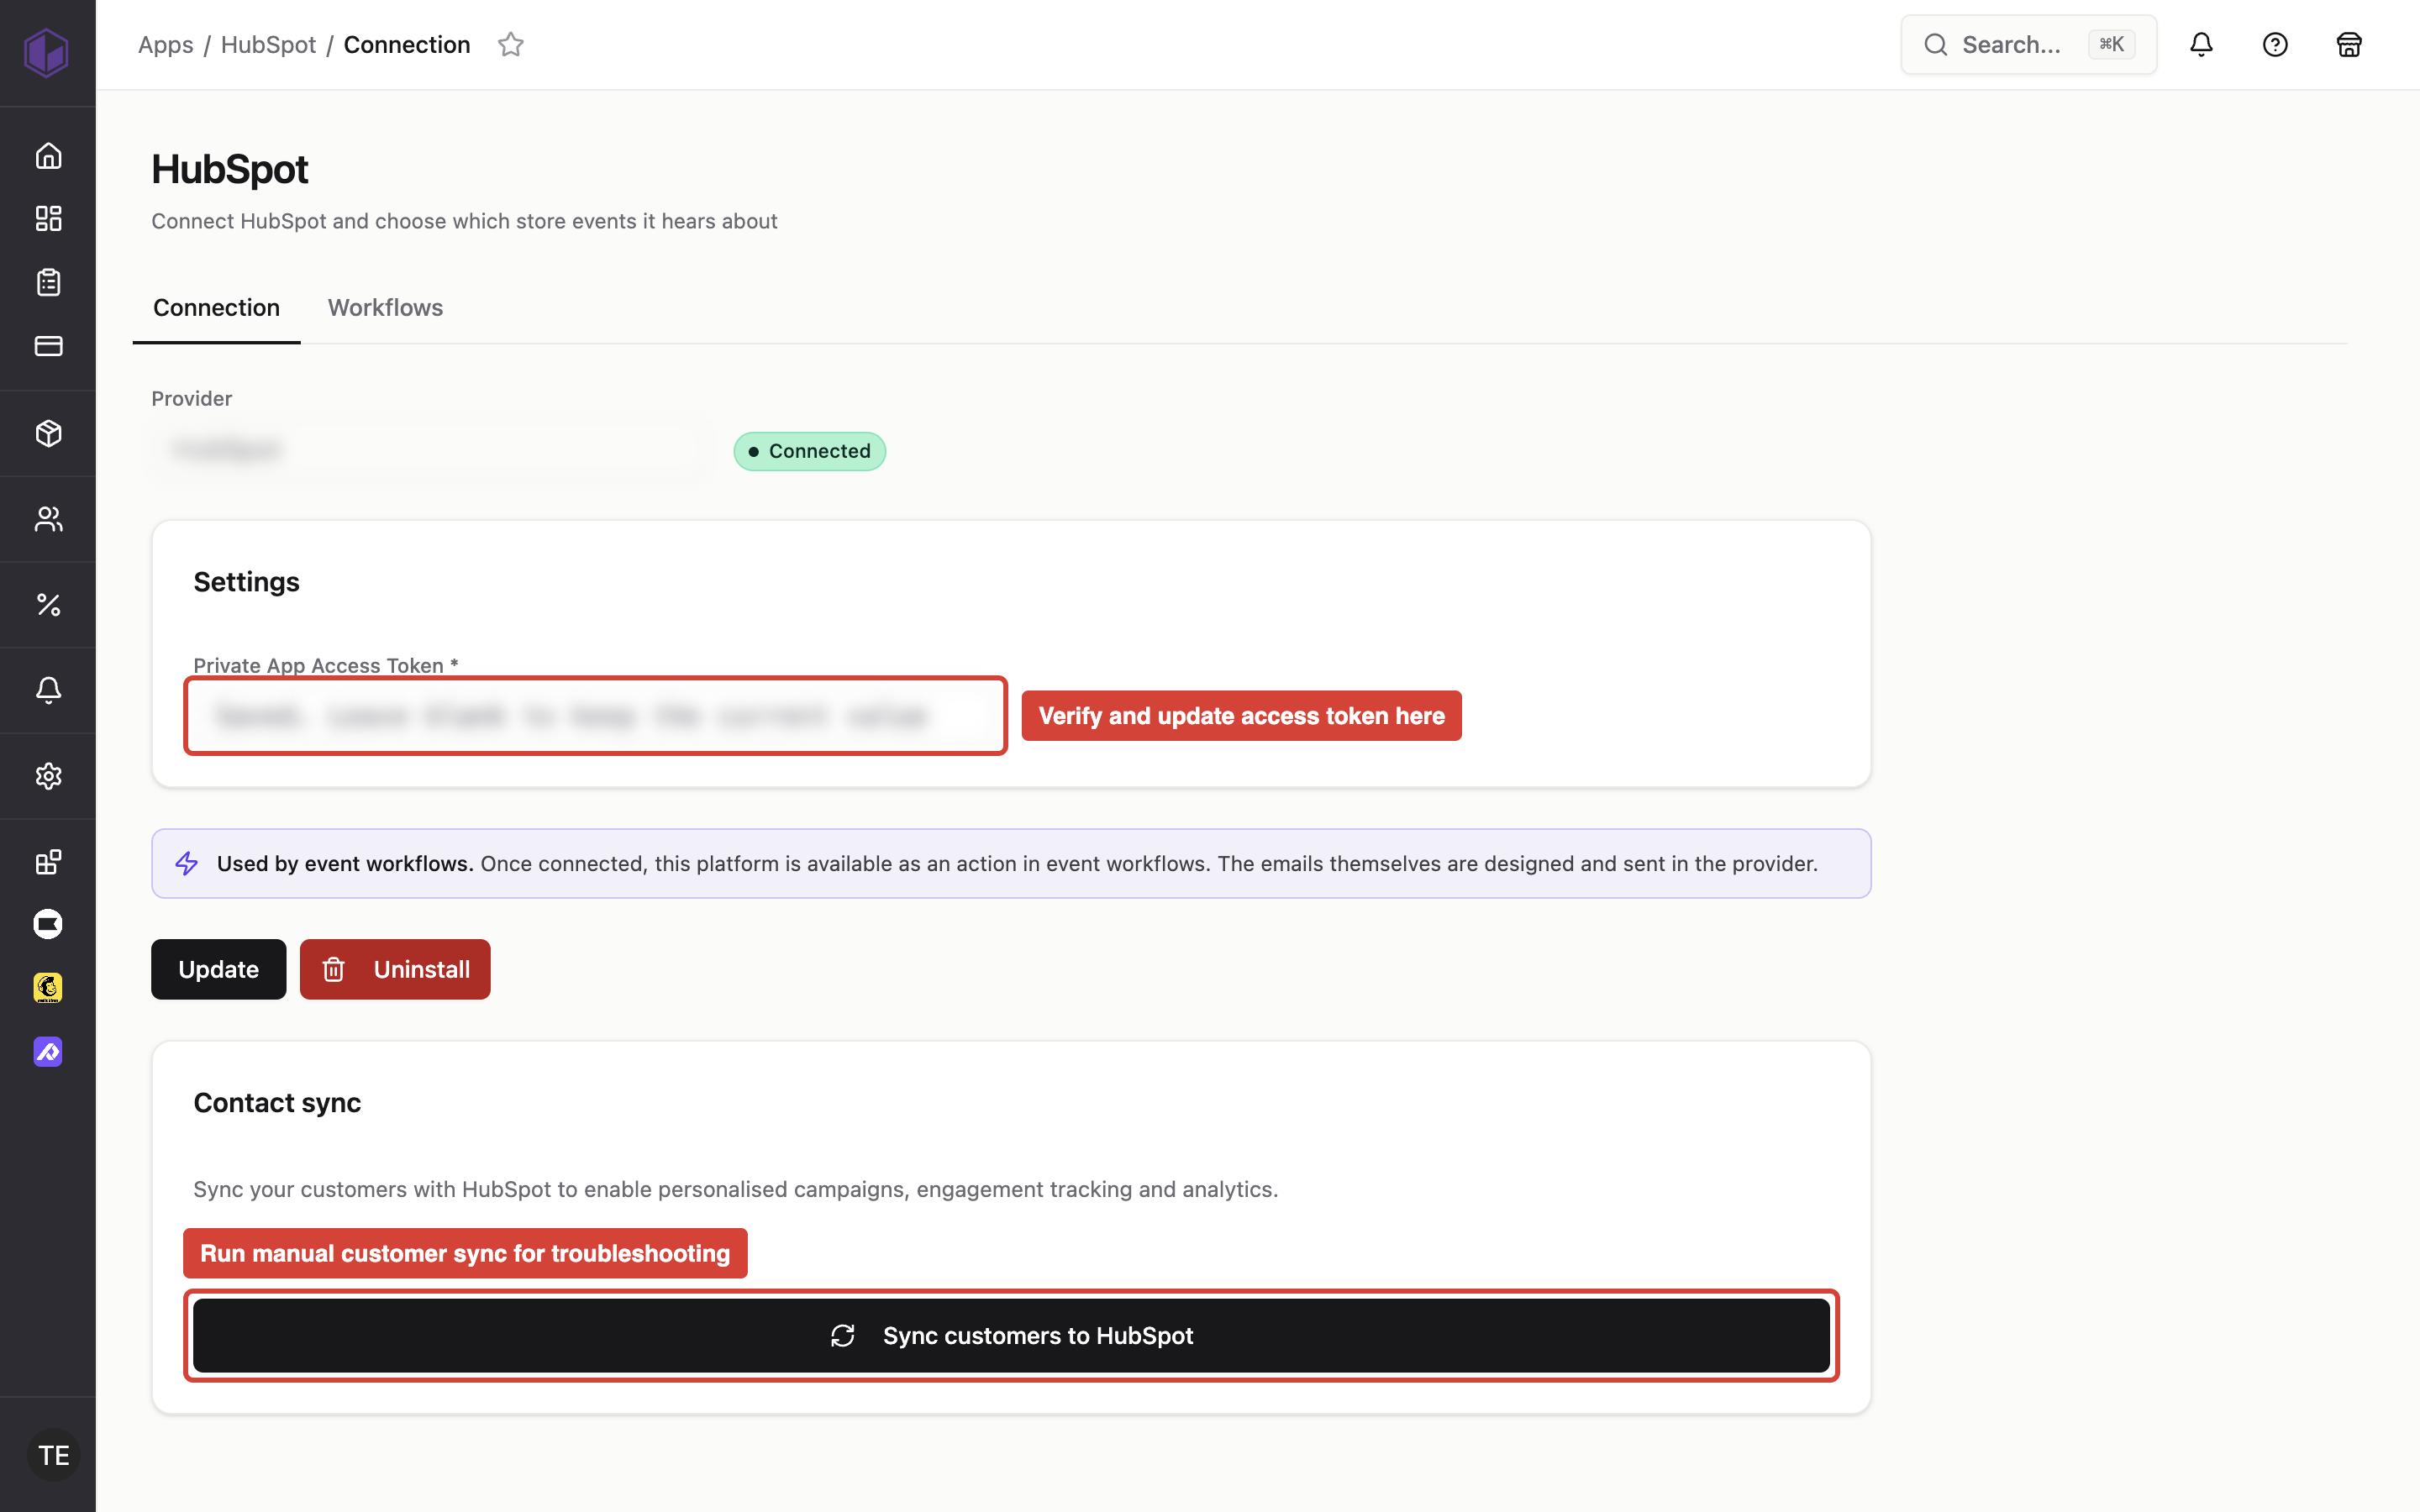Select the Connection tab
This screenshot has width=2420, height=1512.
click(x=216, y=307)
